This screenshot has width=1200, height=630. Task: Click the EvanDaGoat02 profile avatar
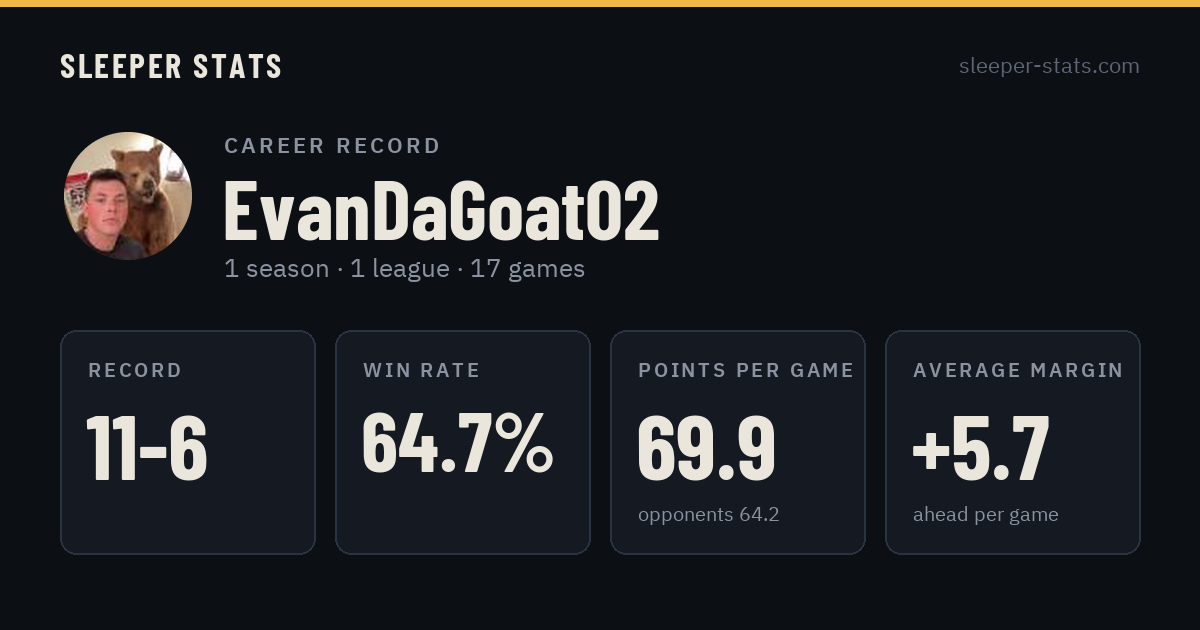click(128, 196)
